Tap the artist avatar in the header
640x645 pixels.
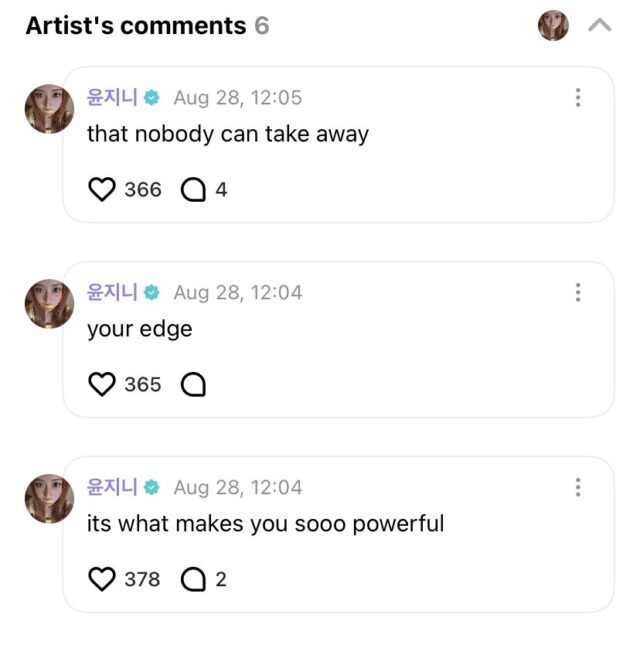pyautogui.click(x=553, y=26)
